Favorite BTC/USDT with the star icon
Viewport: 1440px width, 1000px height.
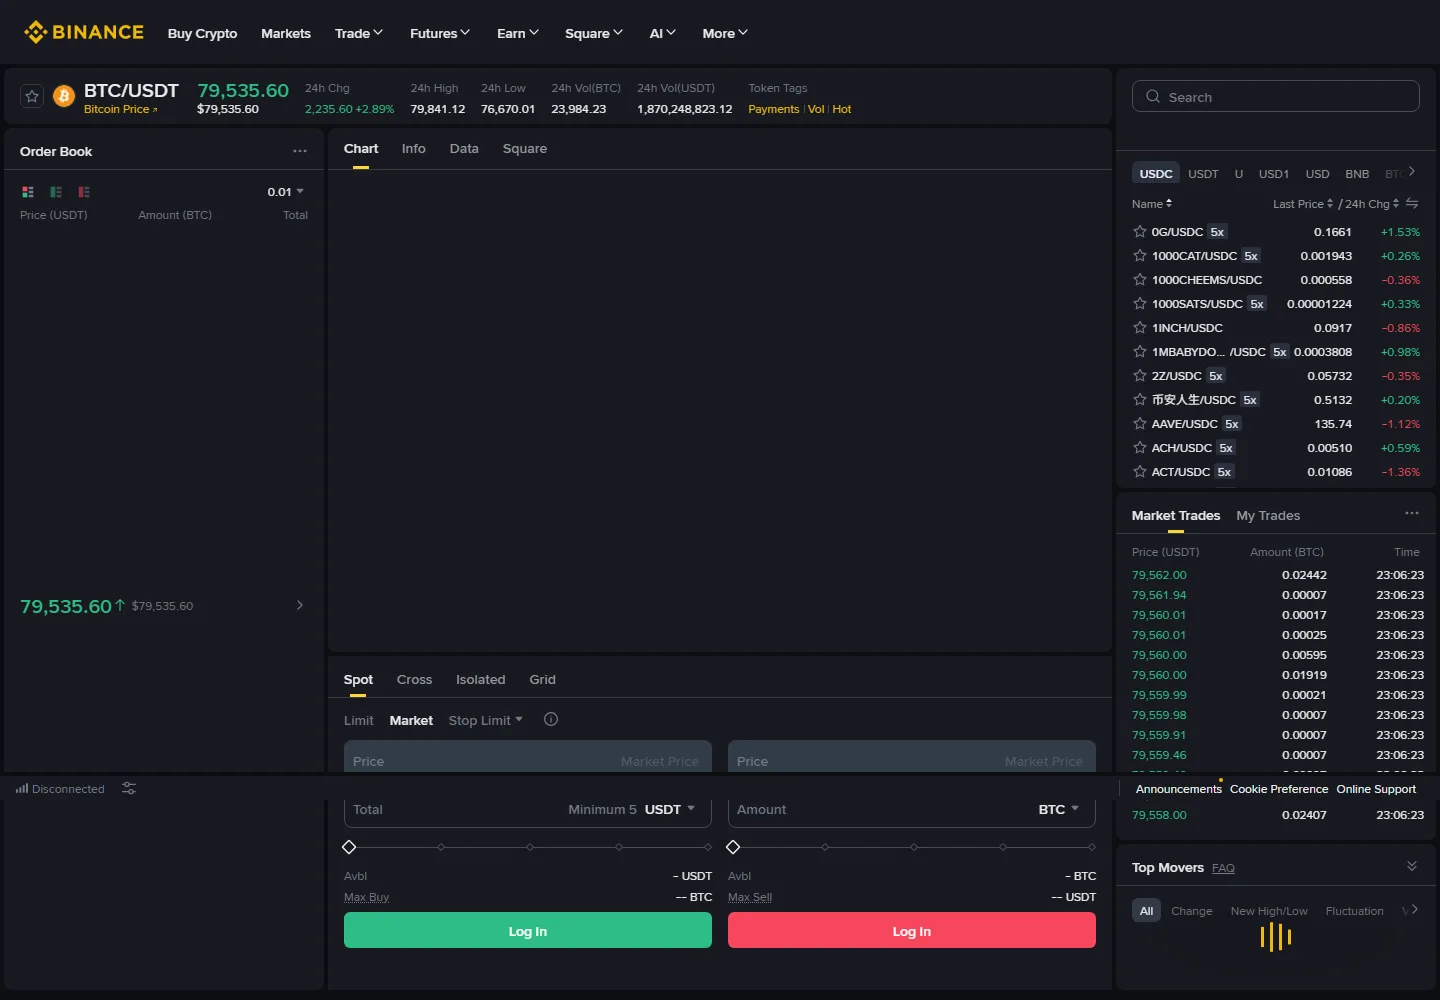[32, 96]
